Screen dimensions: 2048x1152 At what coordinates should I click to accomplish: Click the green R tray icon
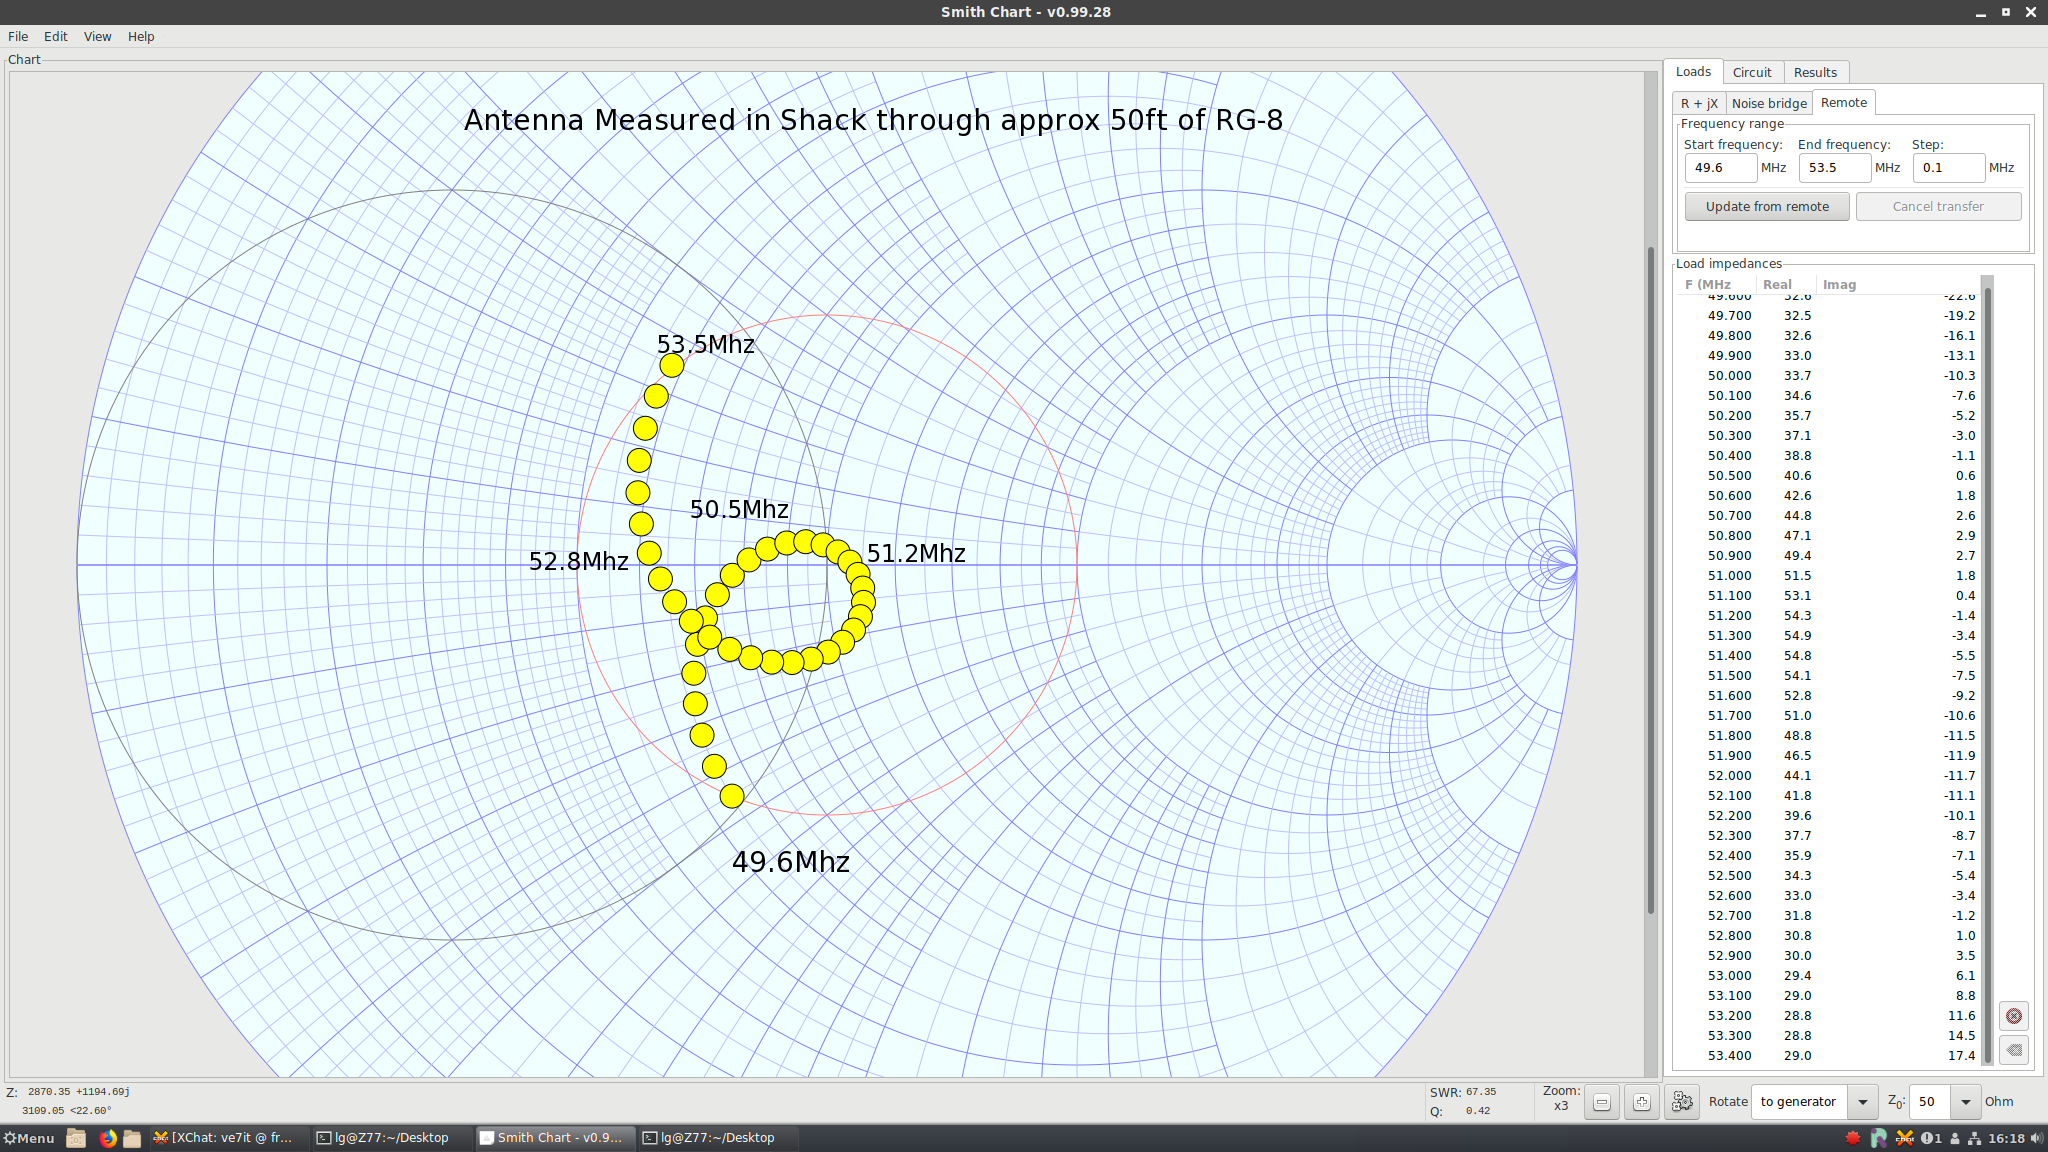(x=1878, y=1138)
